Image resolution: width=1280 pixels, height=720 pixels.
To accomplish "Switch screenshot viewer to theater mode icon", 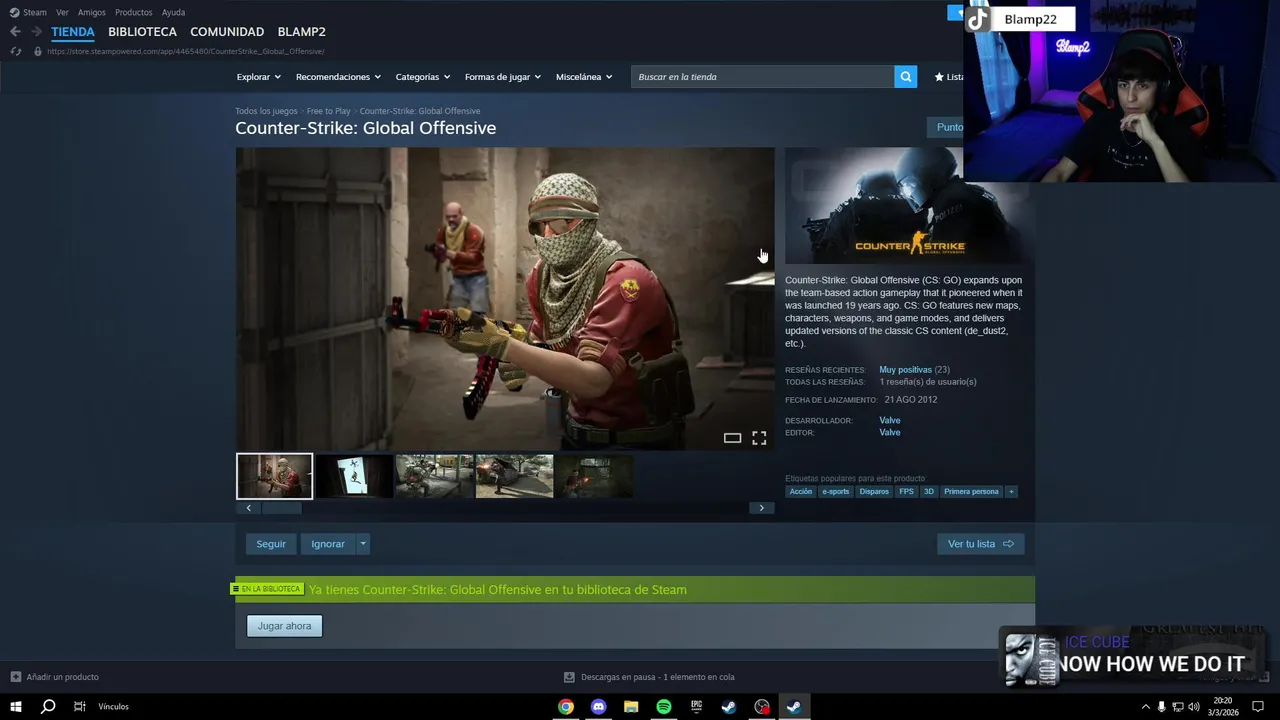I will 732,438.
